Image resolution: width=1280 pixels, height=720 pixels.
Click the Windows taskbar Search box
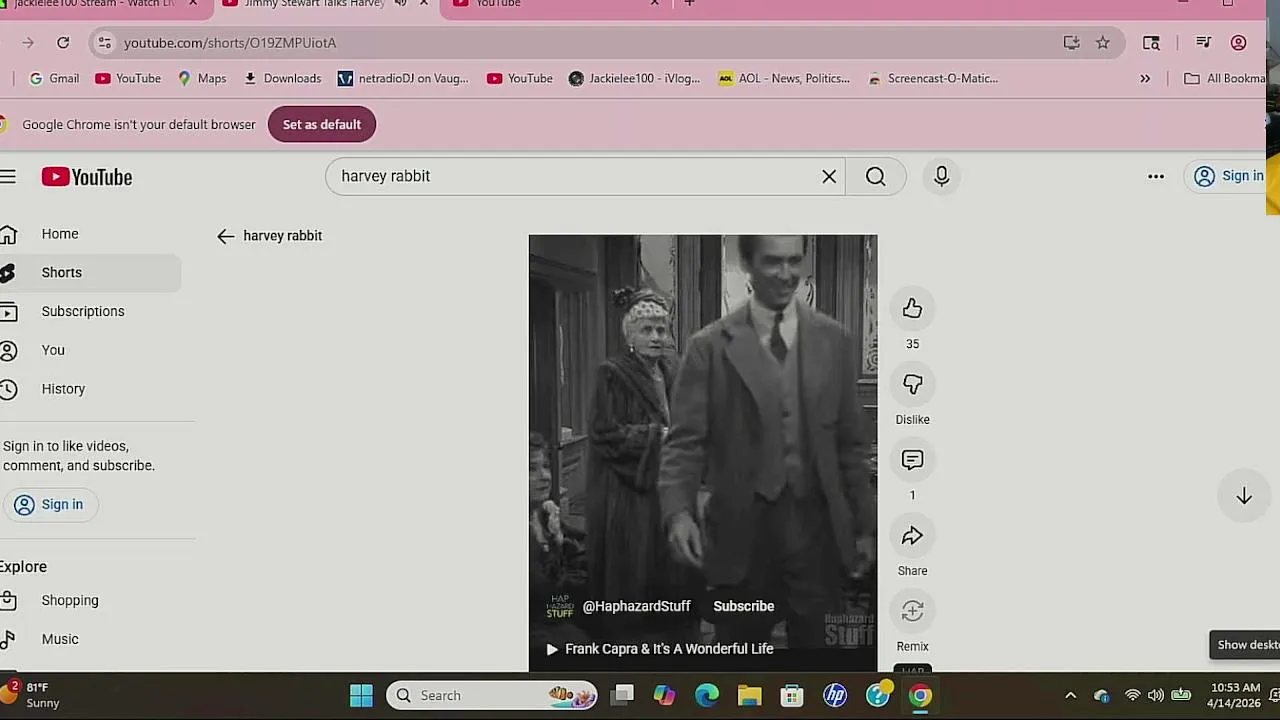[x=491, y=695]
